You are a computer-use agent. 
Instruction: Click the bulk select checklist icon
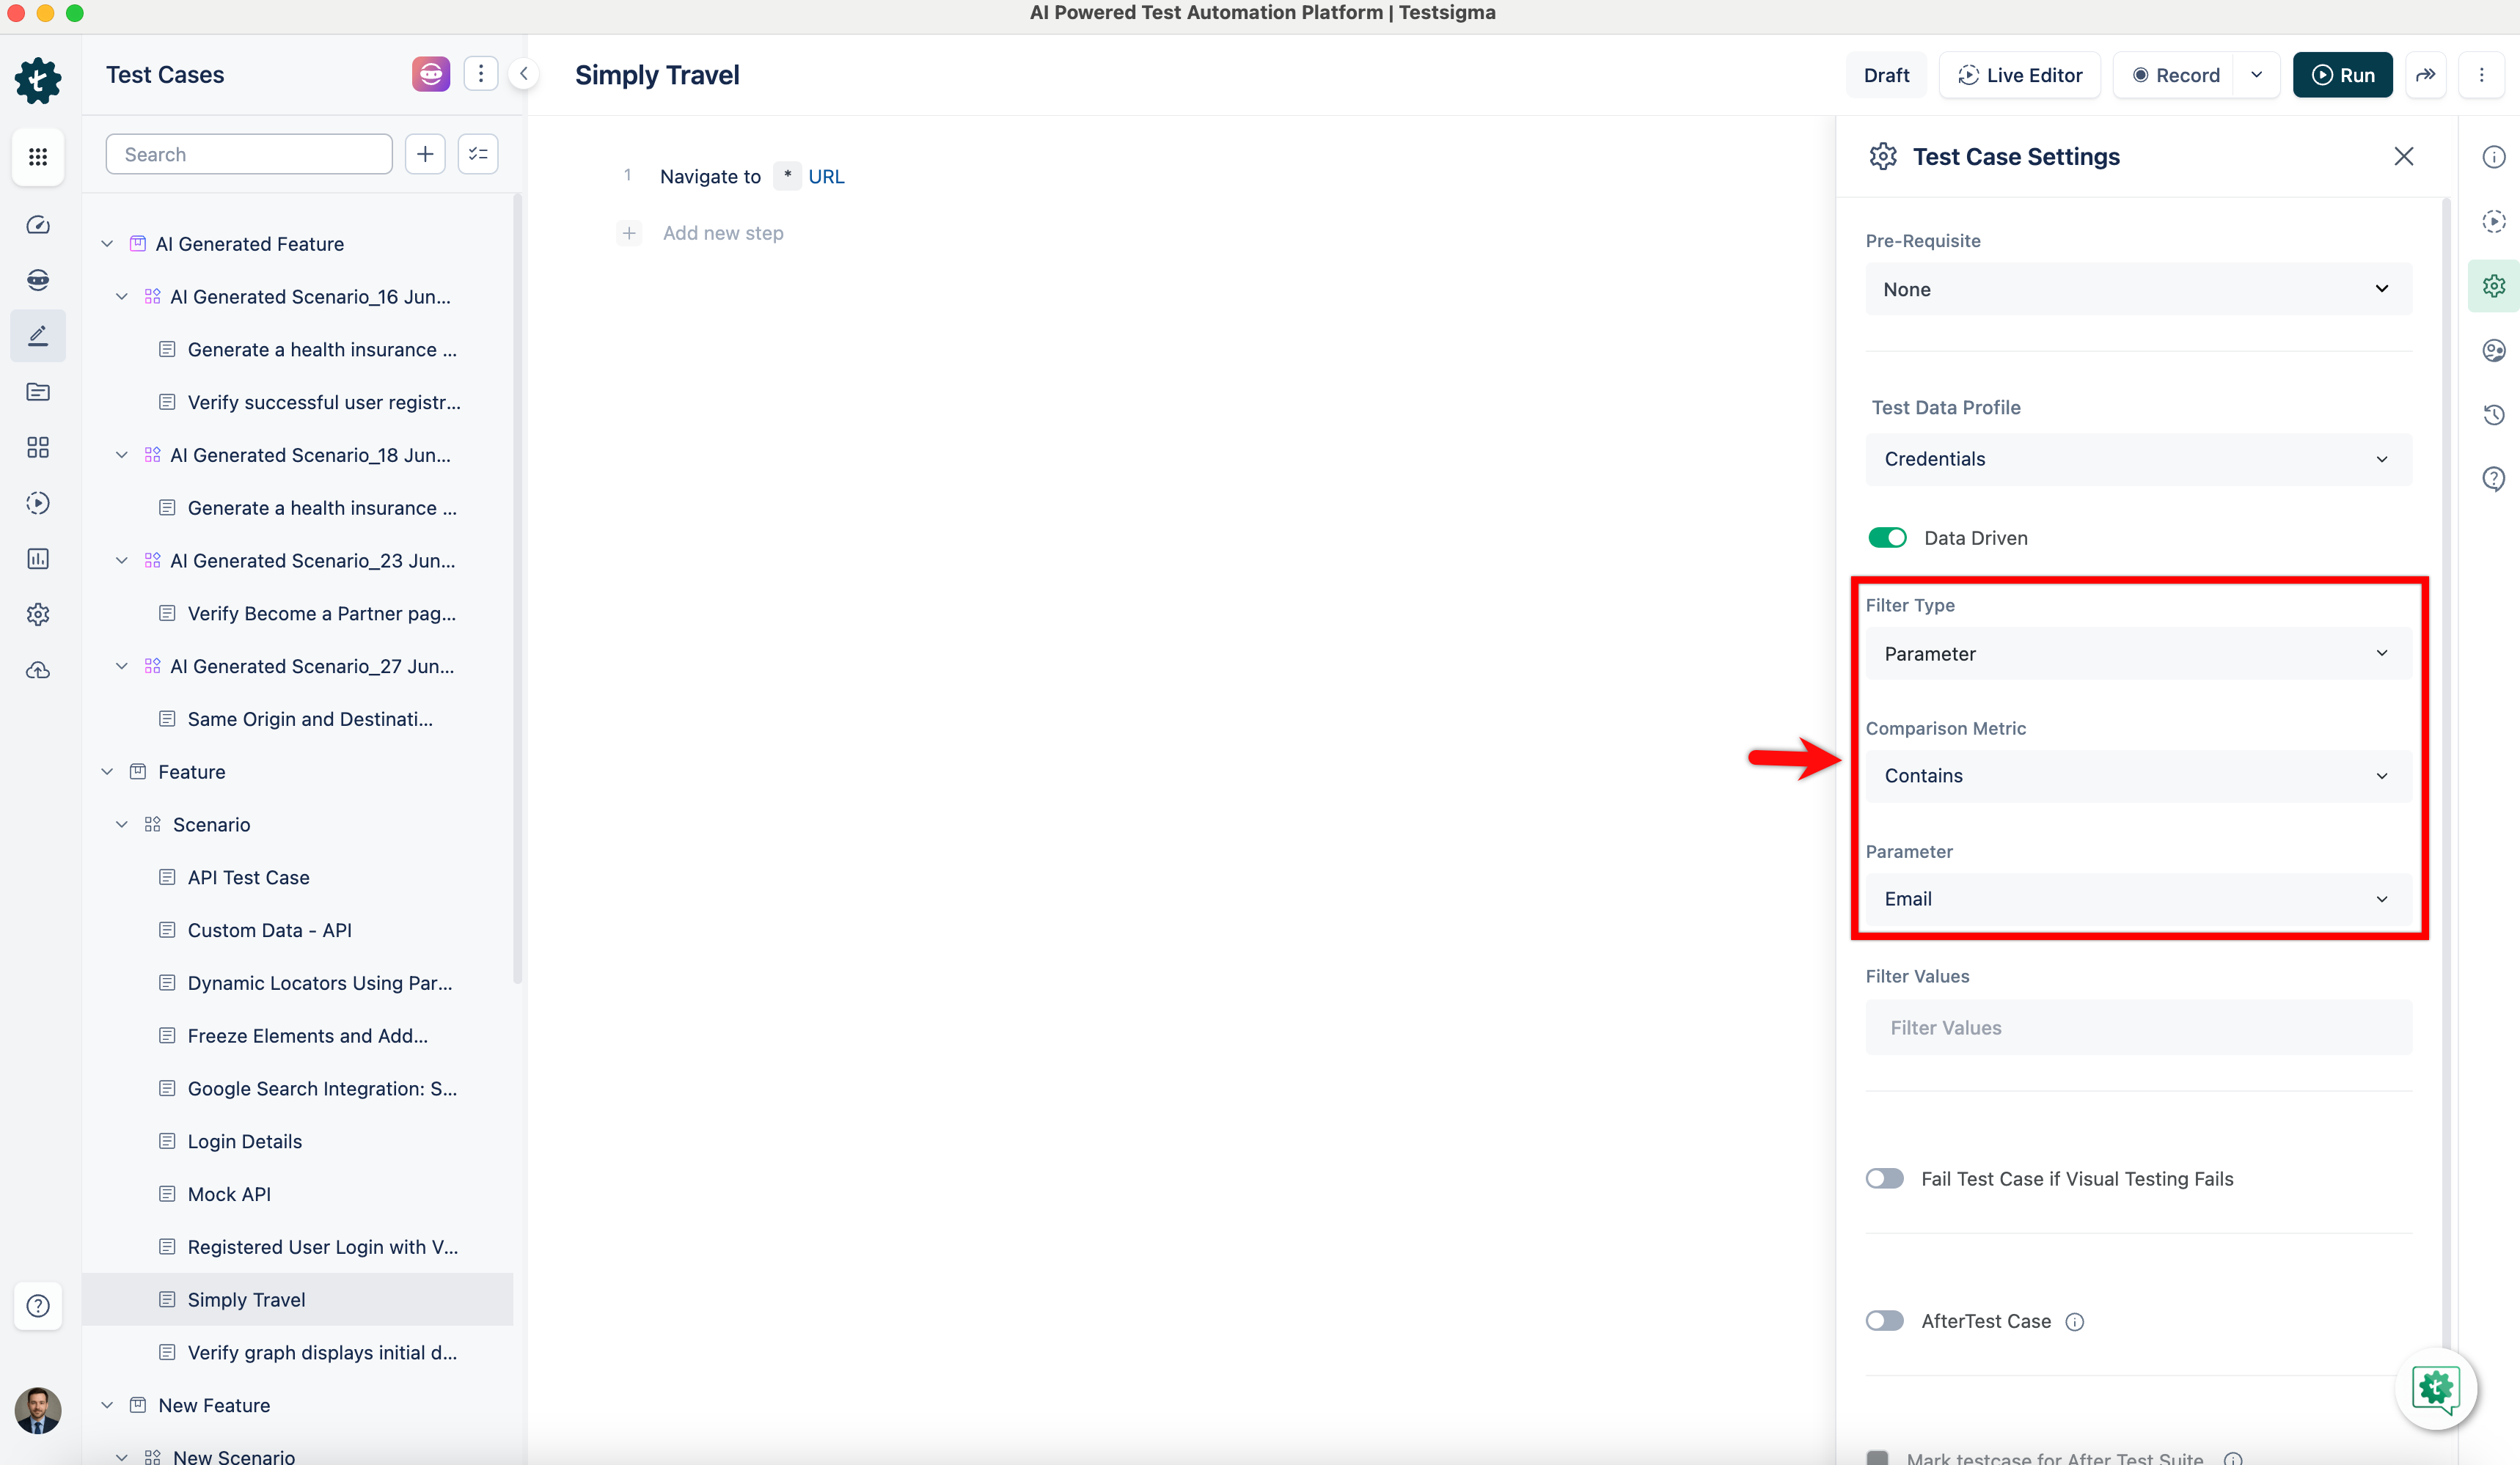478,154
